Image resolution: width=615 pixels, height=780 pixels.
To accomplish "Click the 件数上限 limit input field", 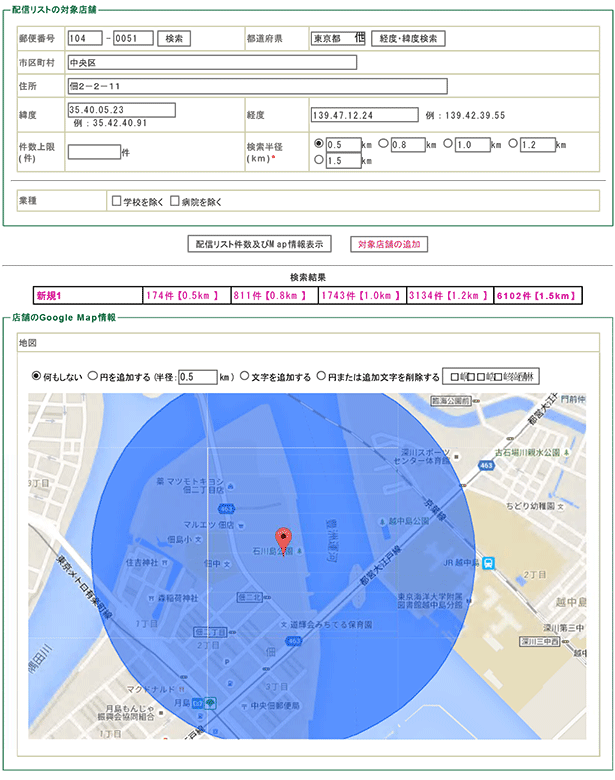I will 95,152.
